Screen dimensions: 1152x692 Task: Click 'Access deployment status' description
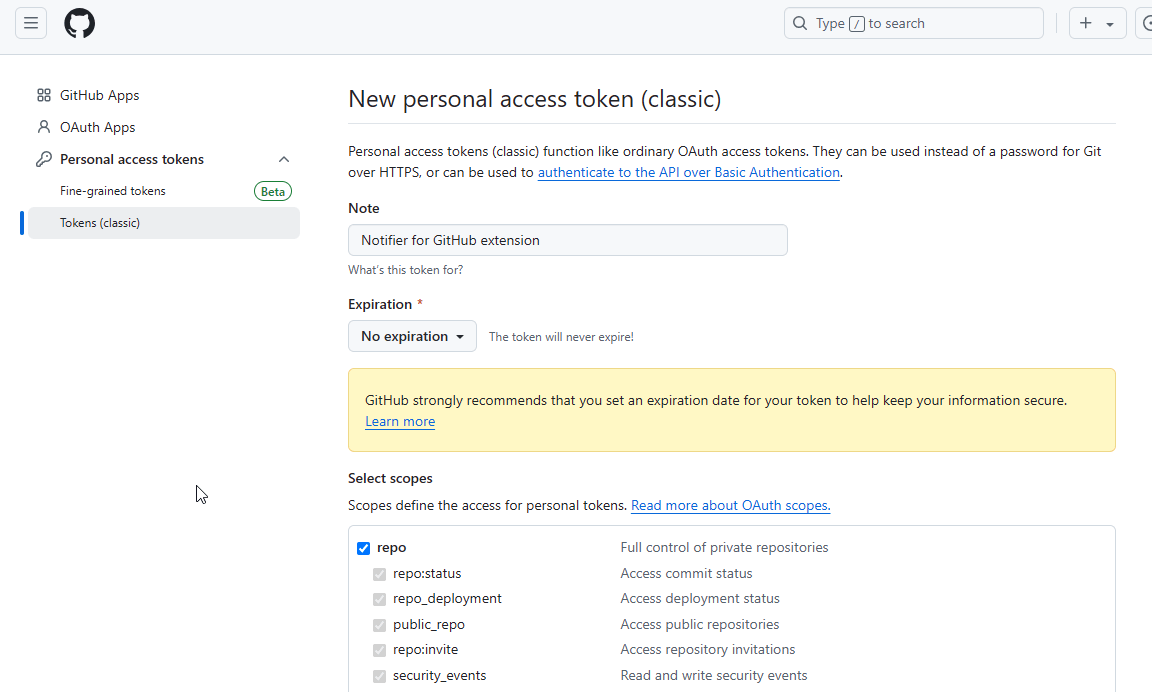pyautogui.click(x=699, y=599)
